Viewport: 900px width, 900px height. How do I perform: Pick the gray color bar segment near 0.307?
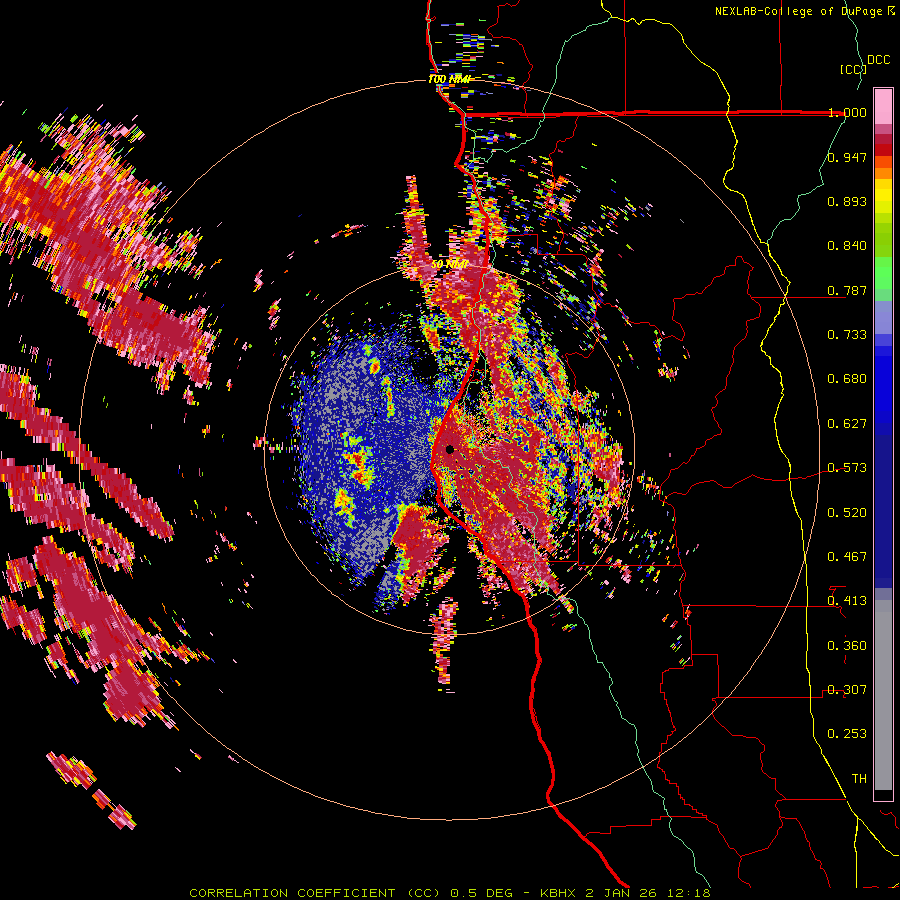point(883,695)
